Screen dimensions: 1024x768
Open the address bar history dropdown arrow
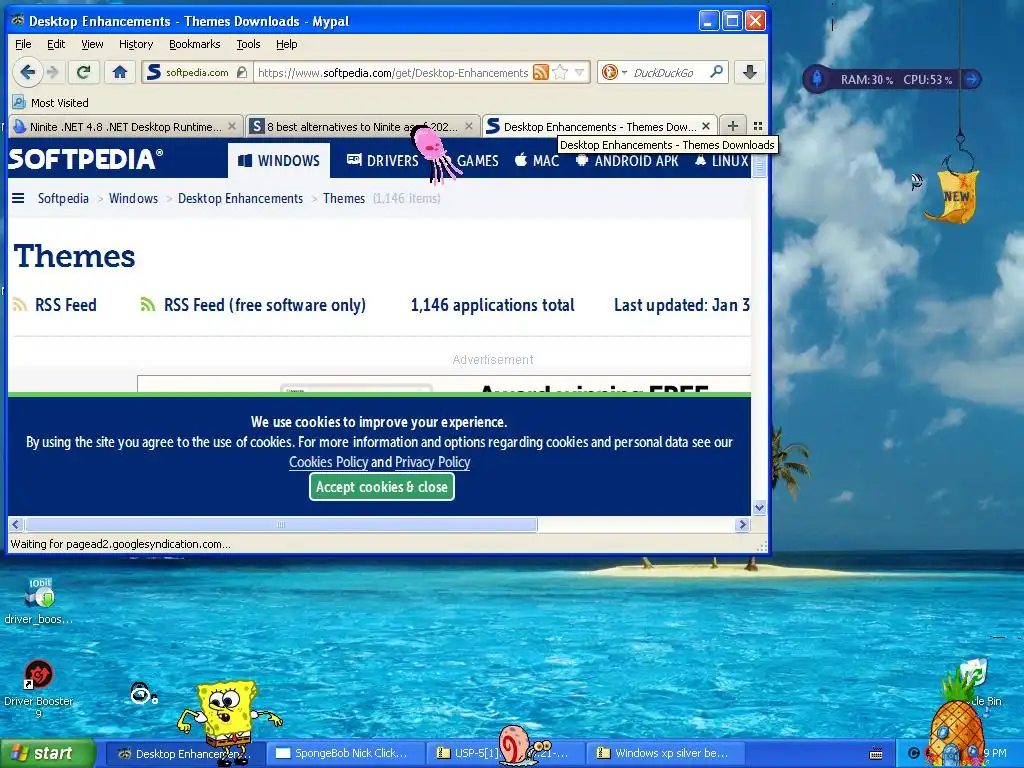[579, 72]
